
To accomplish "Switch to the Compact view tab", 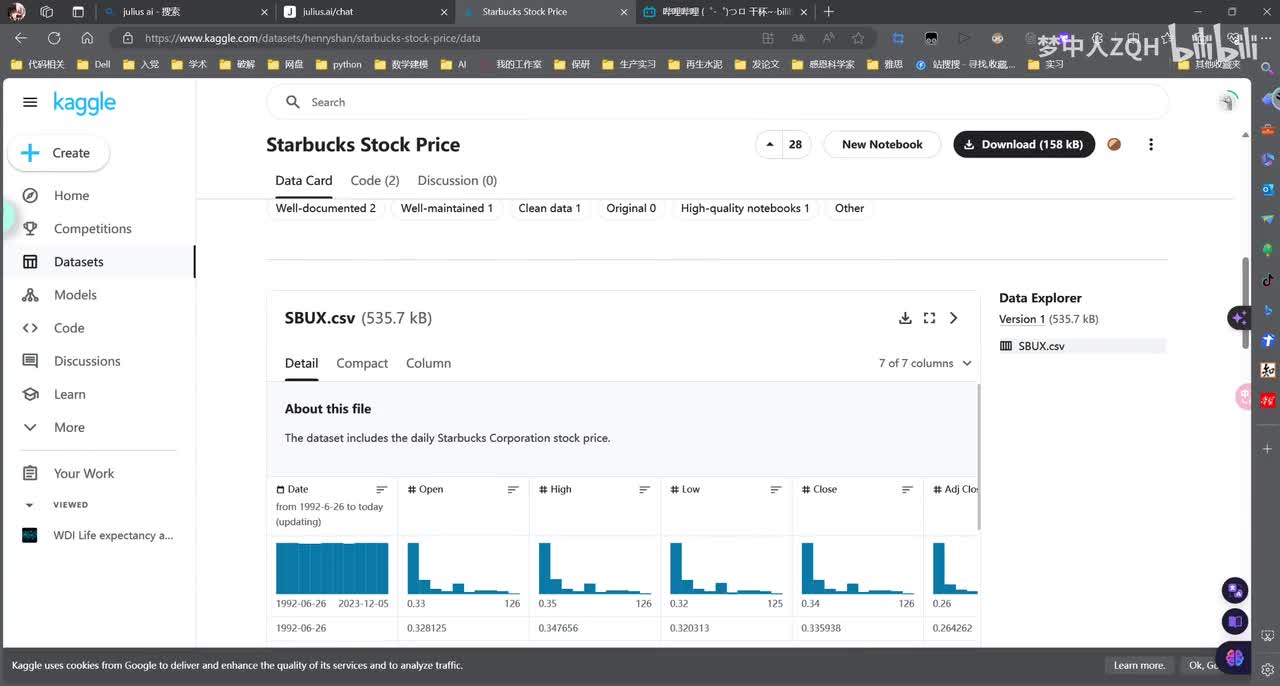I will click(362, 363).
